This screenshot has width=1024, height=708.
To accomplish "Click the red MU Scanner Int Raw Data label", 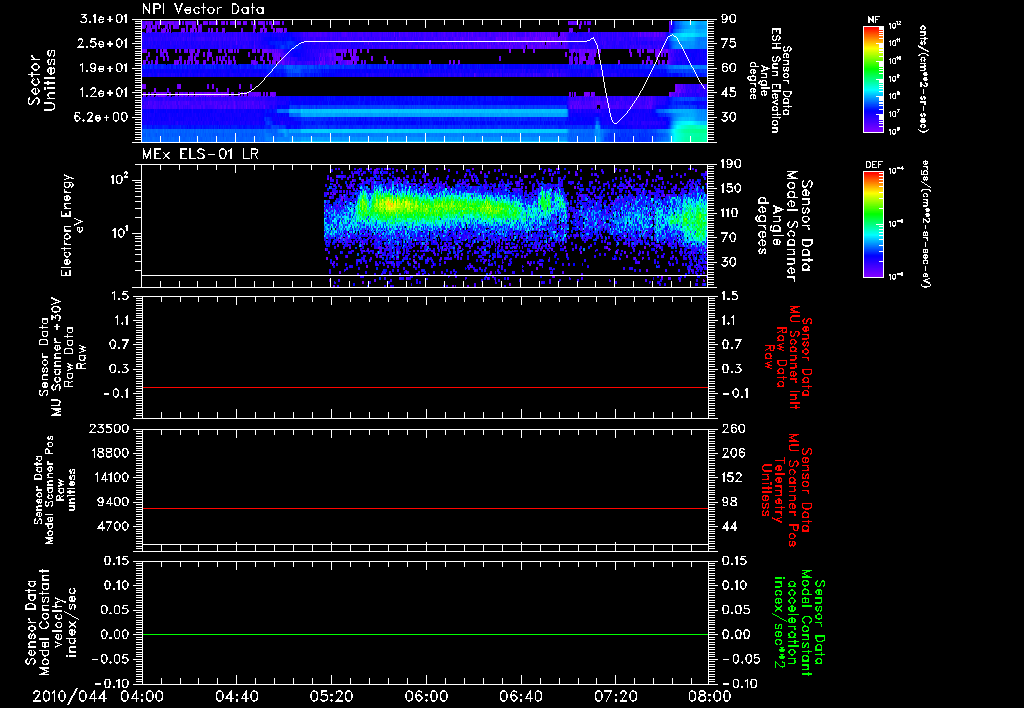I will coord(788,358).
